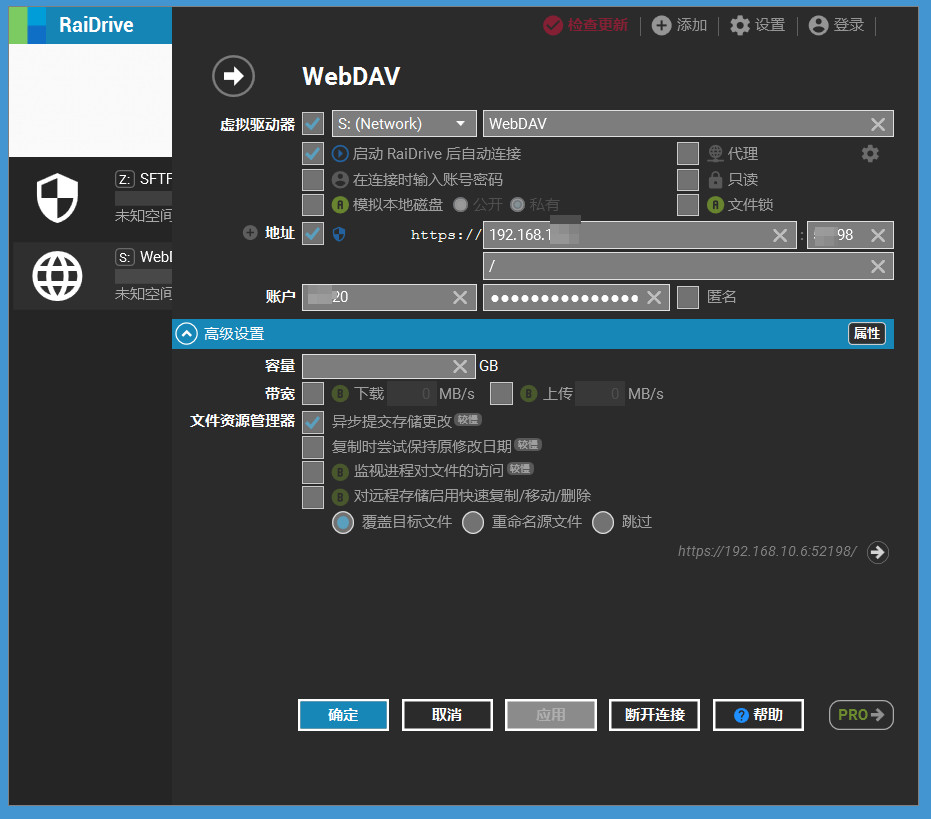Toggle async commit storage changes checkbox
The image size is (931, 819).
coord(313,422)
